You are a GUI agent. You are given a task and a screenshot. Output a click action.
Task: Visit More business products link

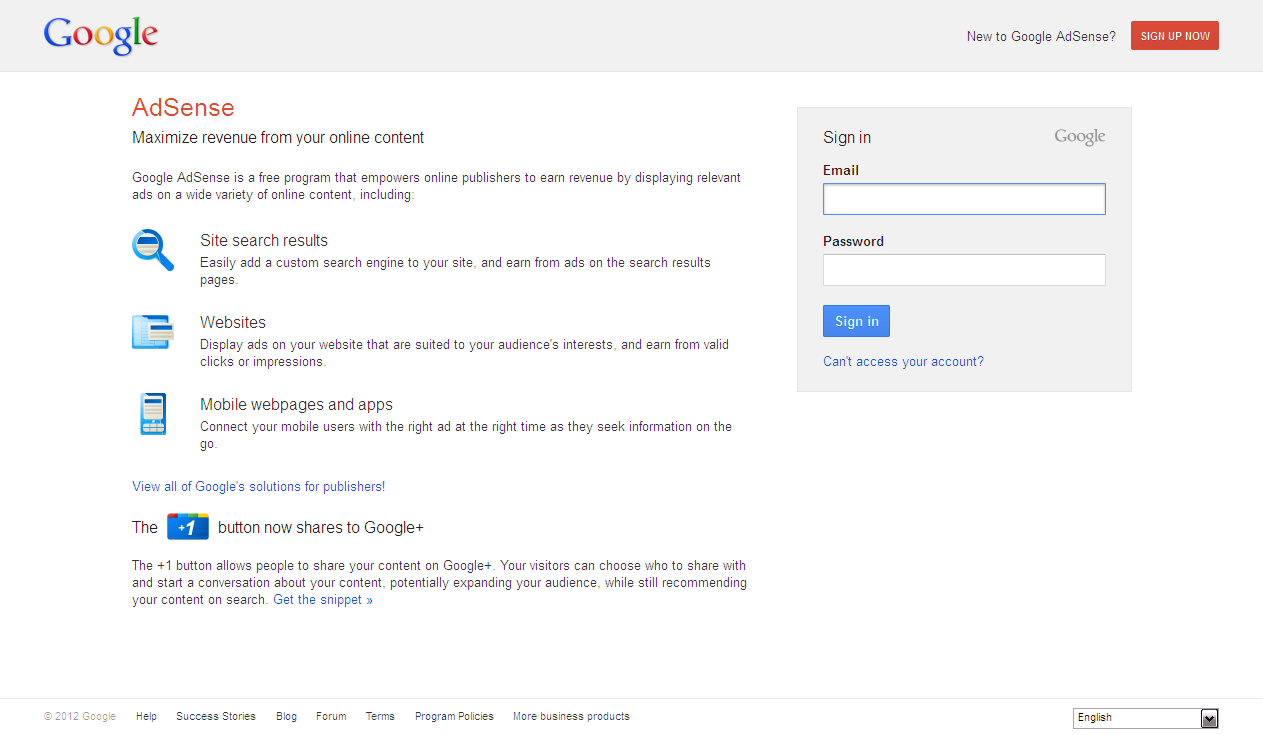571,717
